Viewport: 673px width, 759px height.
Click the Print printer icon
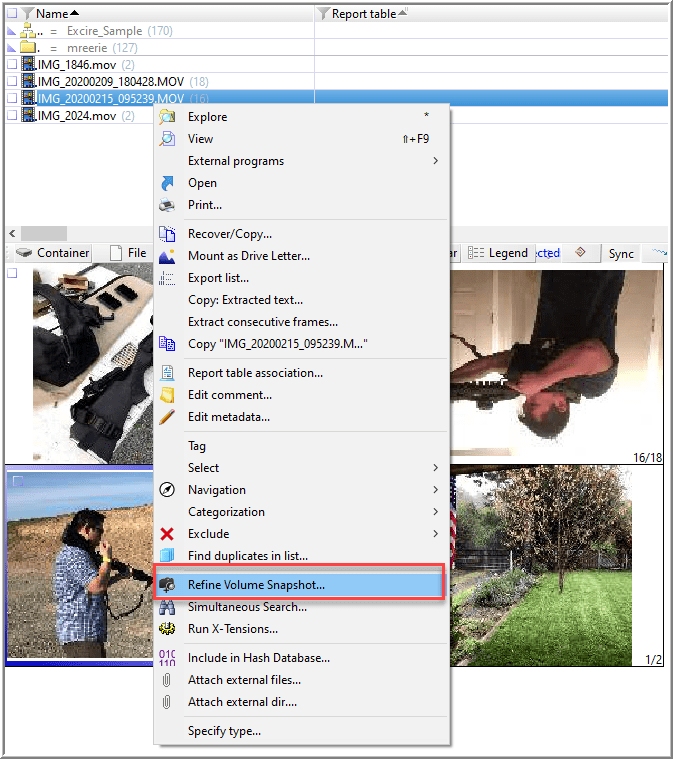pyautogui.click(x=167, y=205)
